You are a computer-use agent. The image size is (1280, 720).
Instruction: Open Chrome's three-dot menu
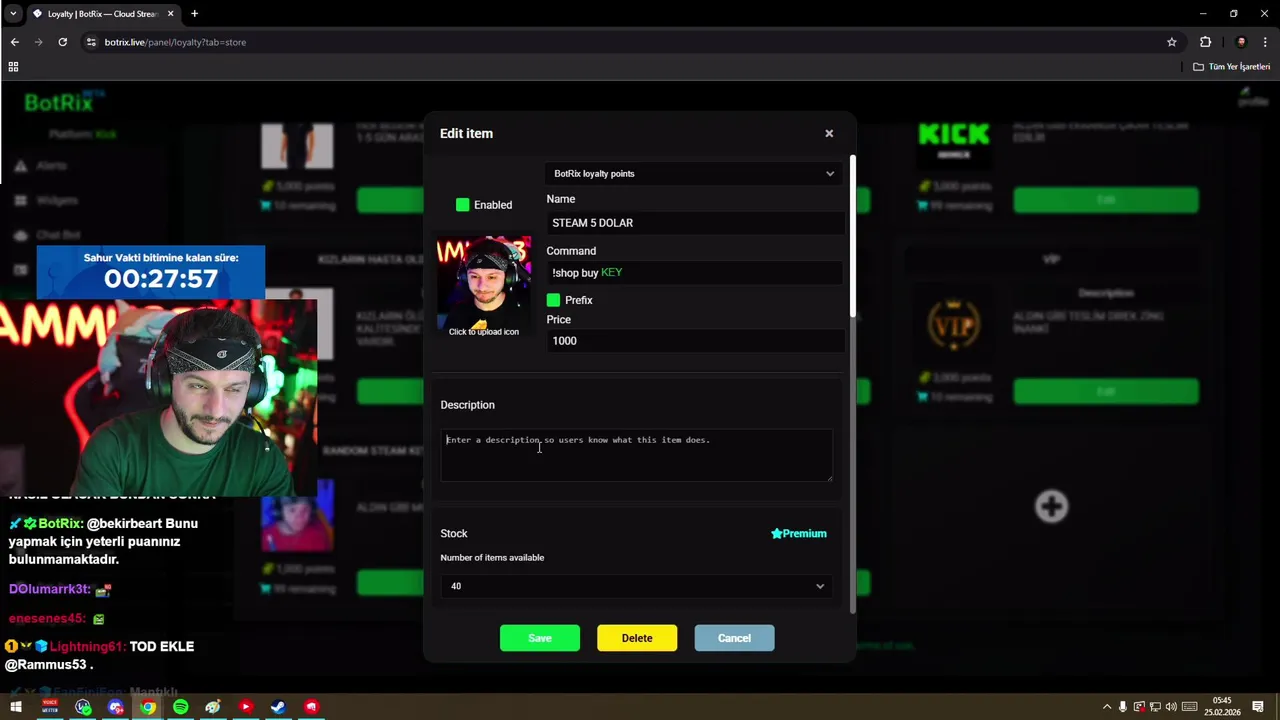click(x=1266, y=42)
